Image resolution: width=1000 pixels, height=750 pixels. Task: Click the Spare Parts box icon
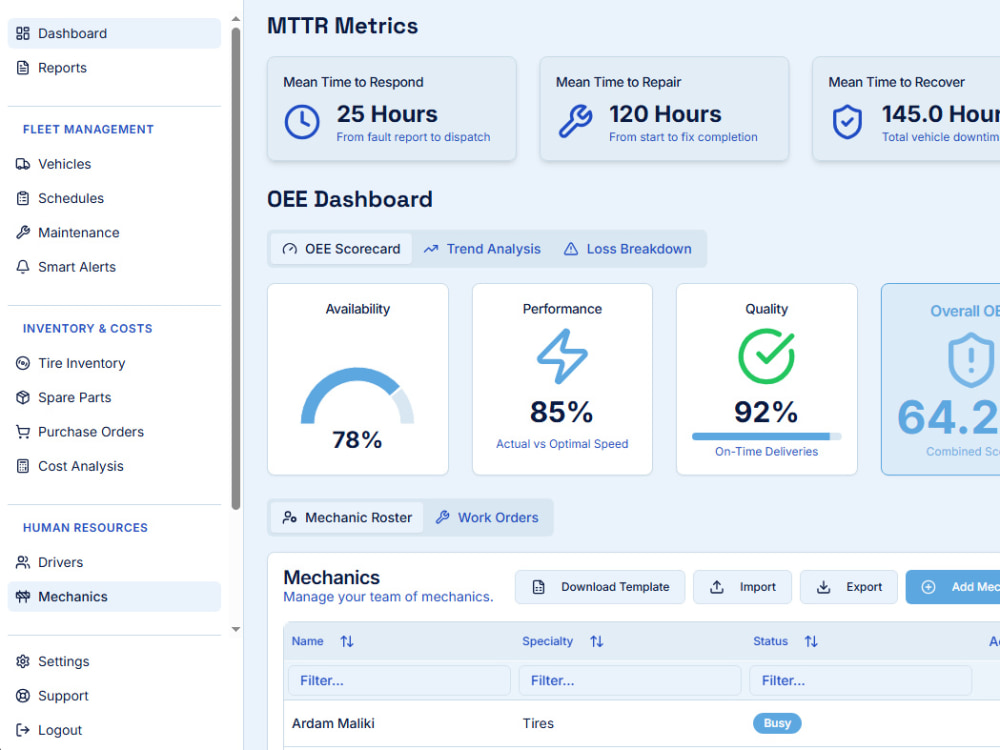click(23, 398)
